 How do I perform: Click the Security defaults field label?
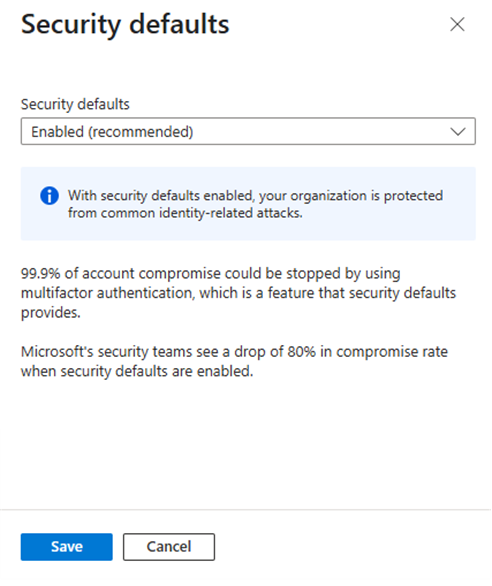(x=75, y=104)
